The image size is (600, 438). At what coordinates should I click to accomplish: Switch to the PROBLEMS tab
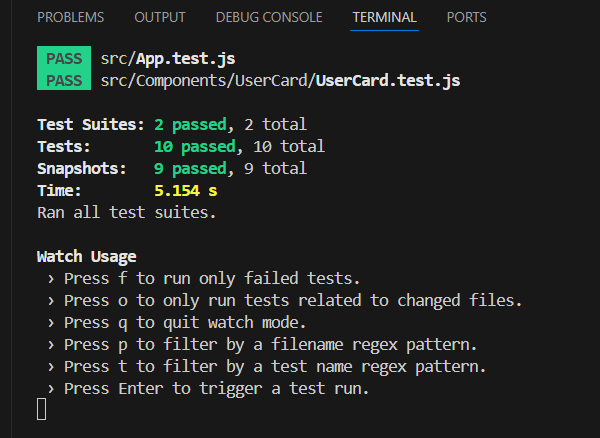point(70,17)
